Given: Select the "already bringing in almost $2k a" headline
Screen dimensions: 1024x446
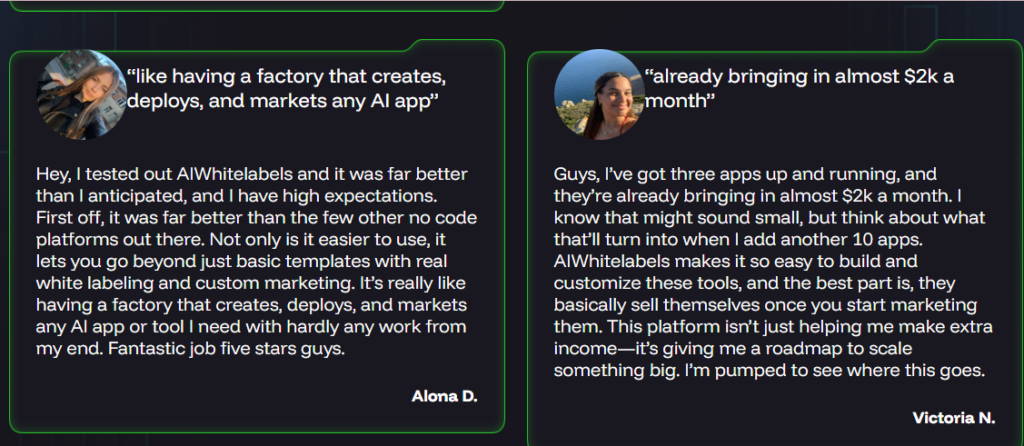Looking at the screenshot, I should click(x=799, y=76).
